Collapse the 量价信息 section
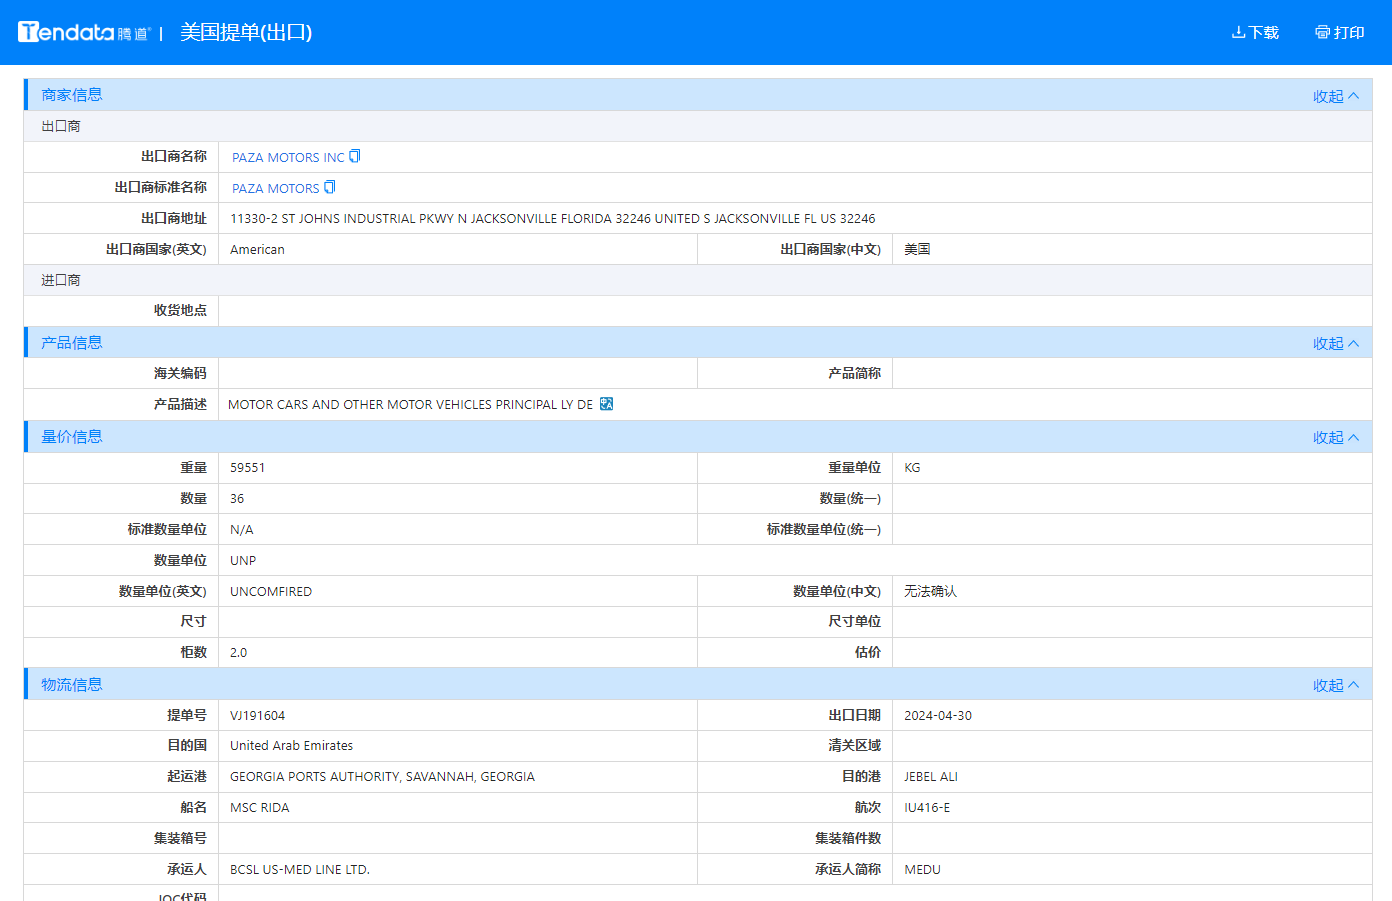Screen dimensions: 1392x901 pos(1335,437)
